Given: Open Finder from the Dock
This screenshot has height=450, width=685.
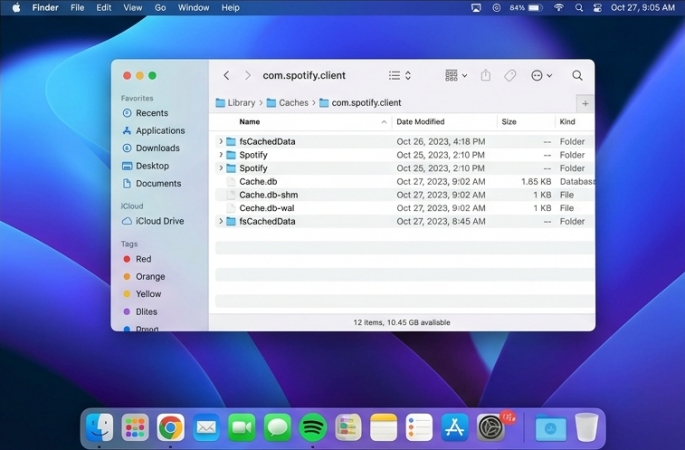Looking at the screenshot, I should click(100, 427).
